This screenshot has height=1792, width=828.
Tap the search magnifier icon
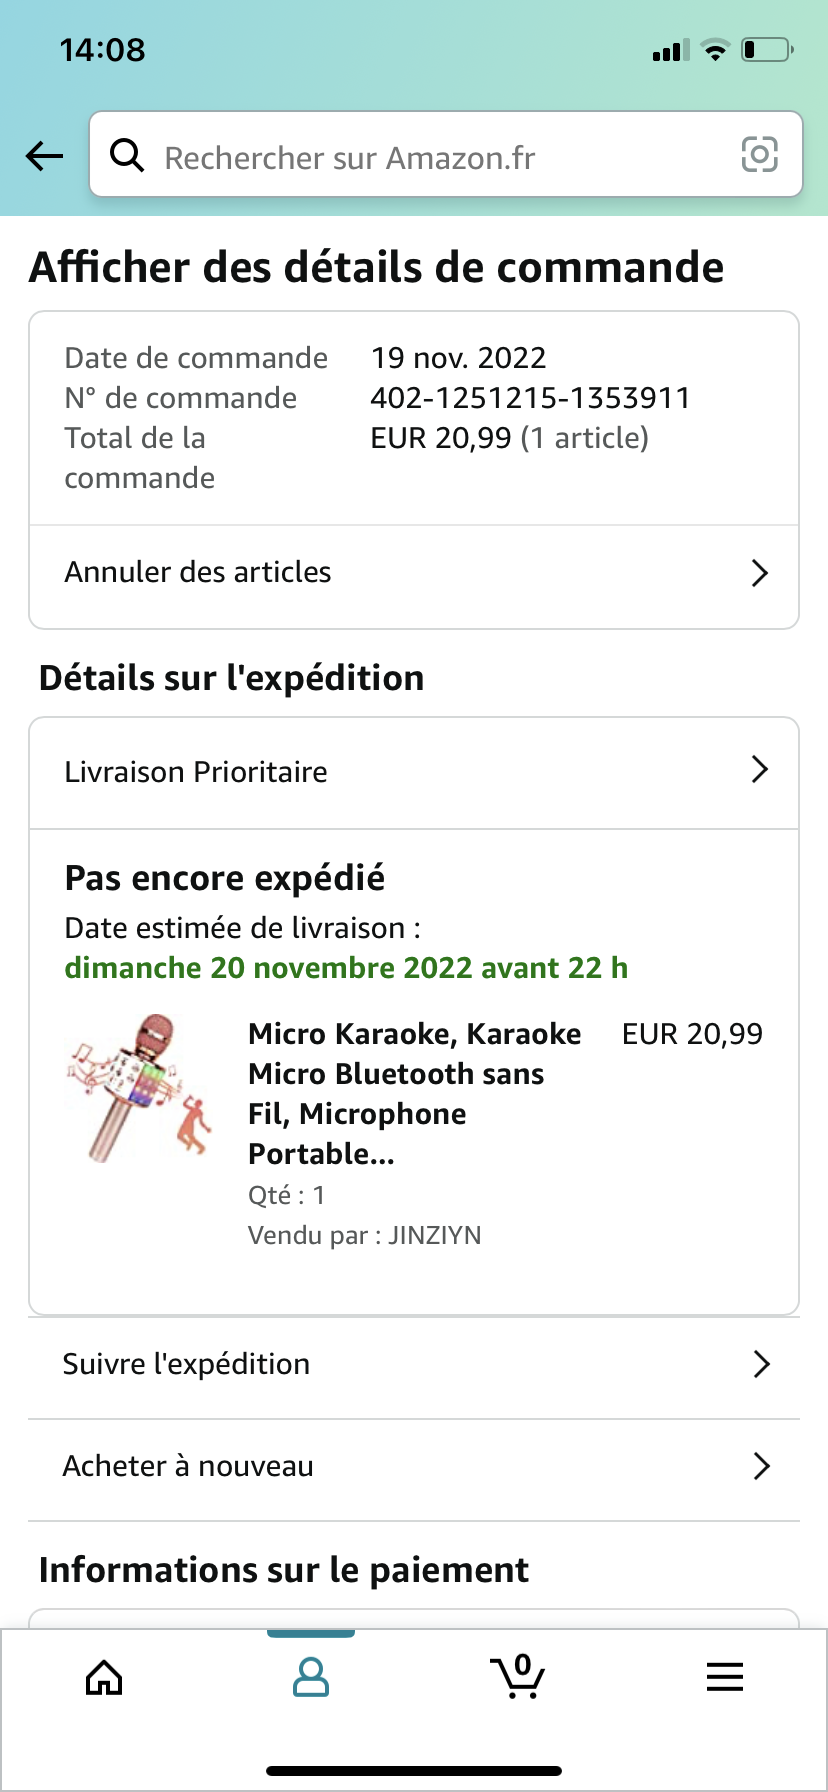[127, 155]
